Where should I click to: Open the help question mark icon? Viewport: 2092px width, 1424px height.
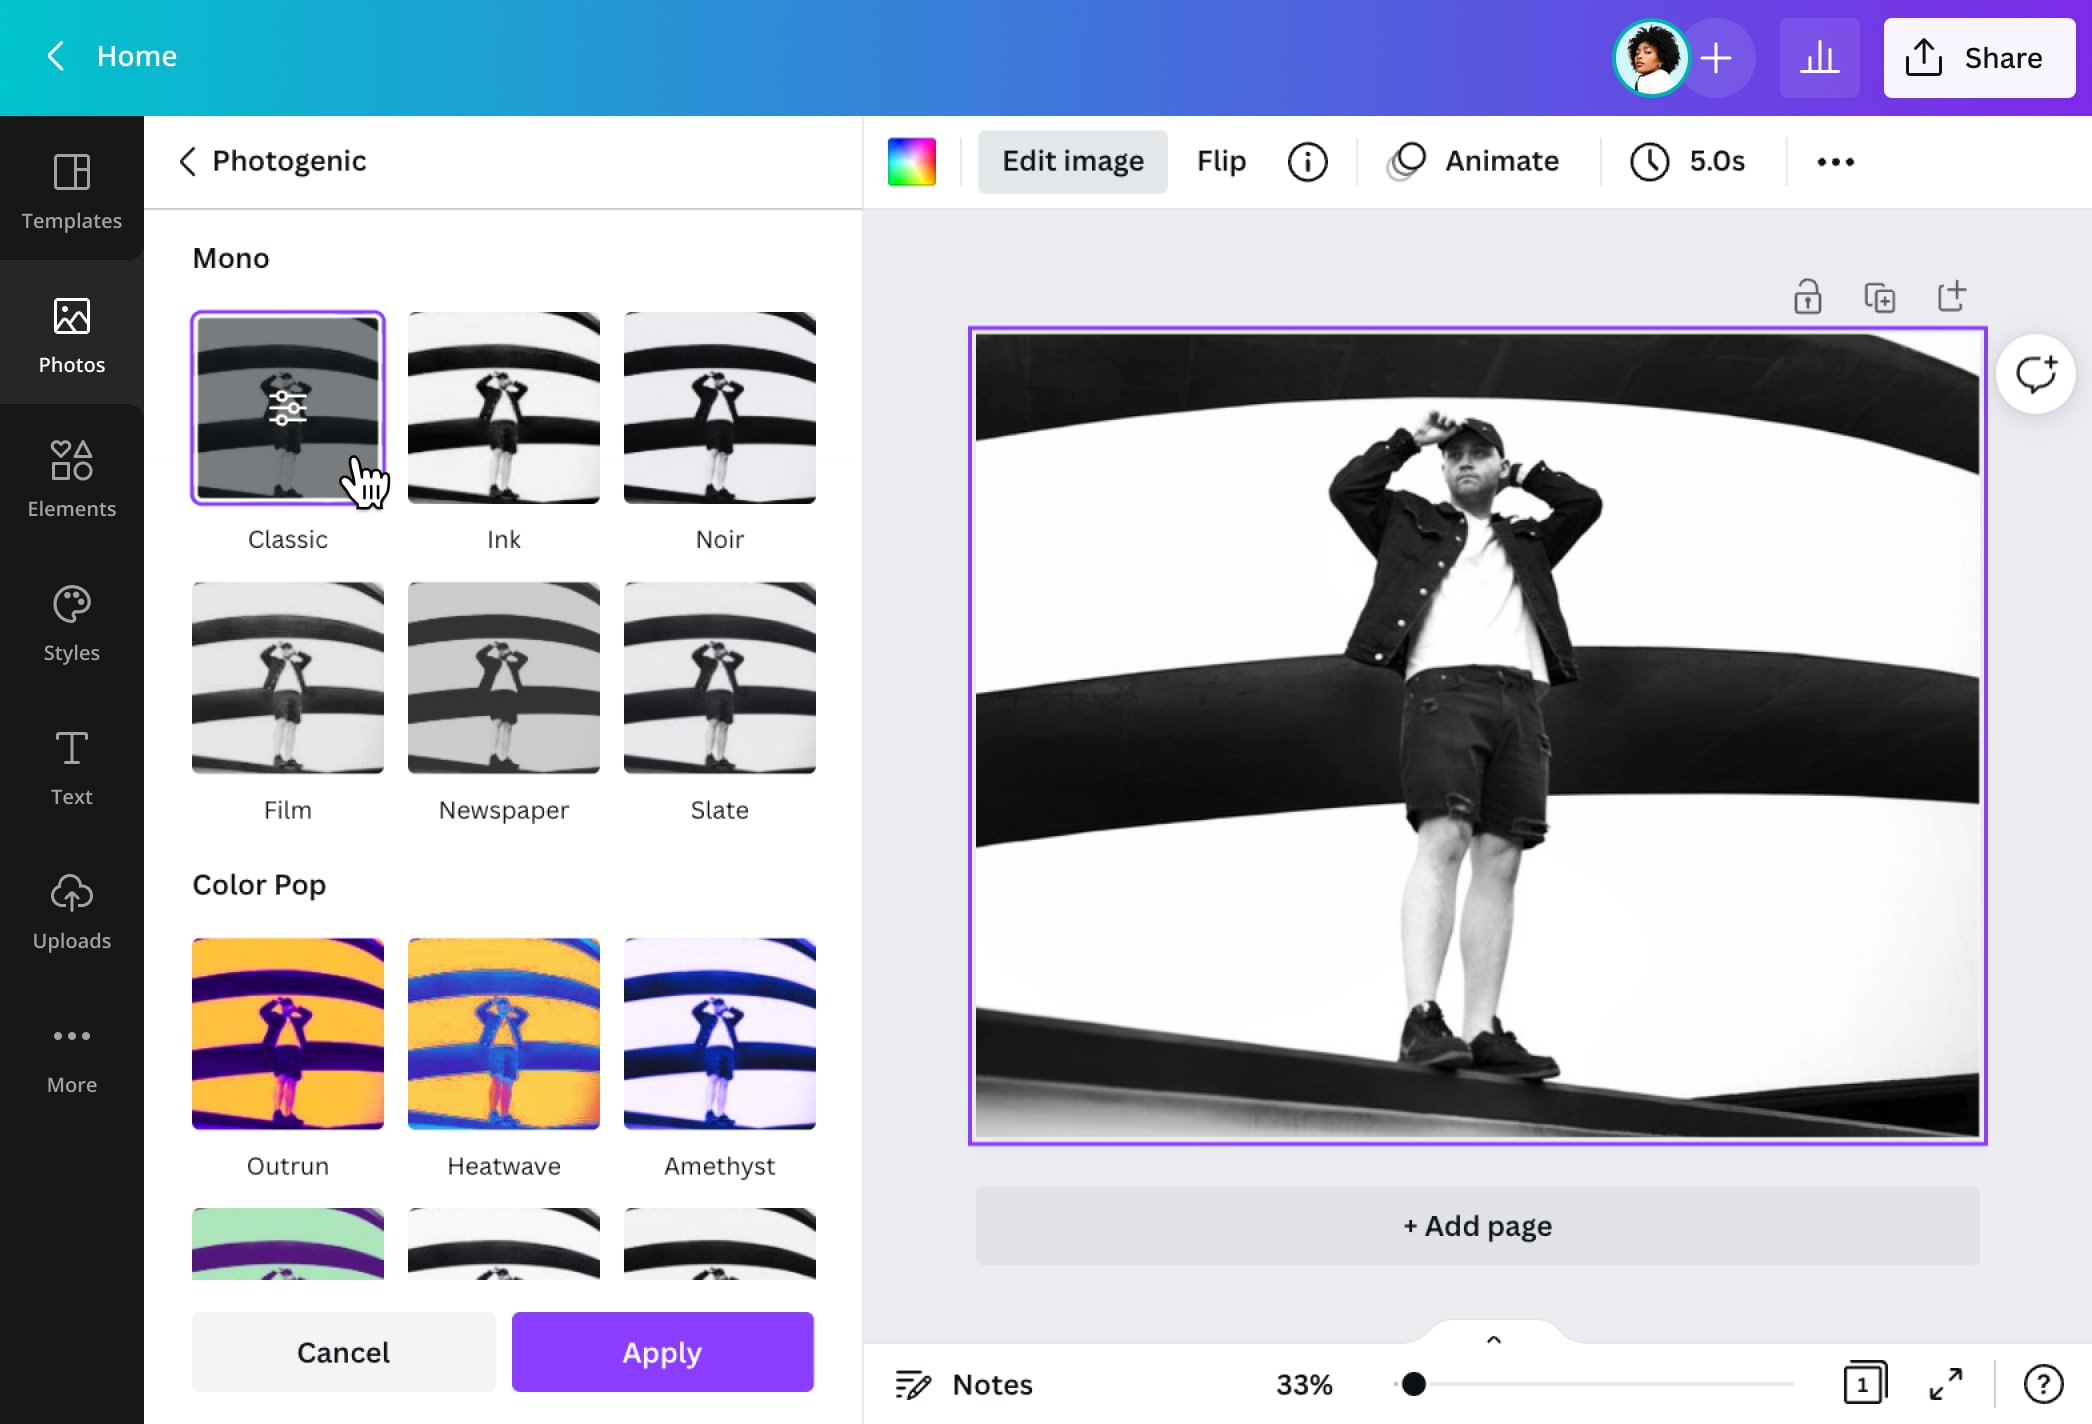coord(2043,1384)
